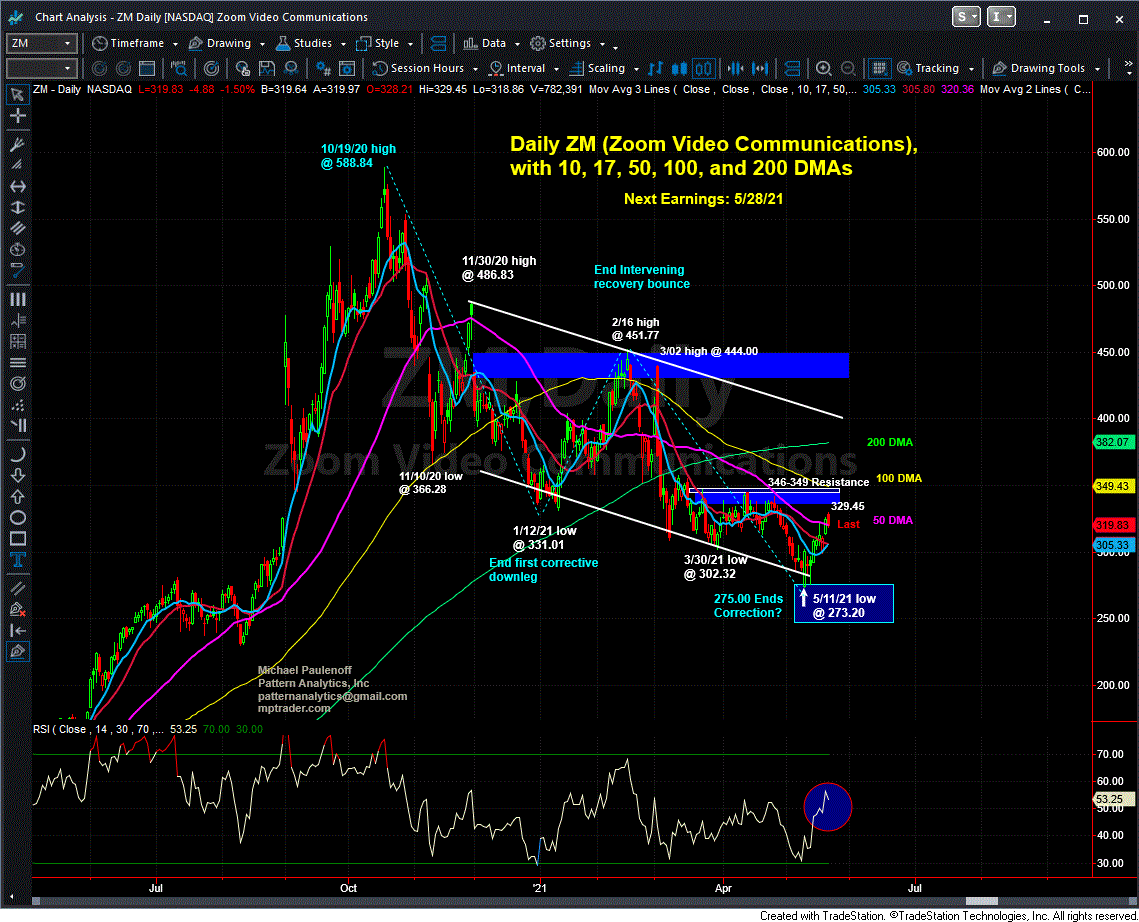The height and width of the screenshot is (922, 1139).
Task: Click the Session Hours button
Action: pos(425,69)
